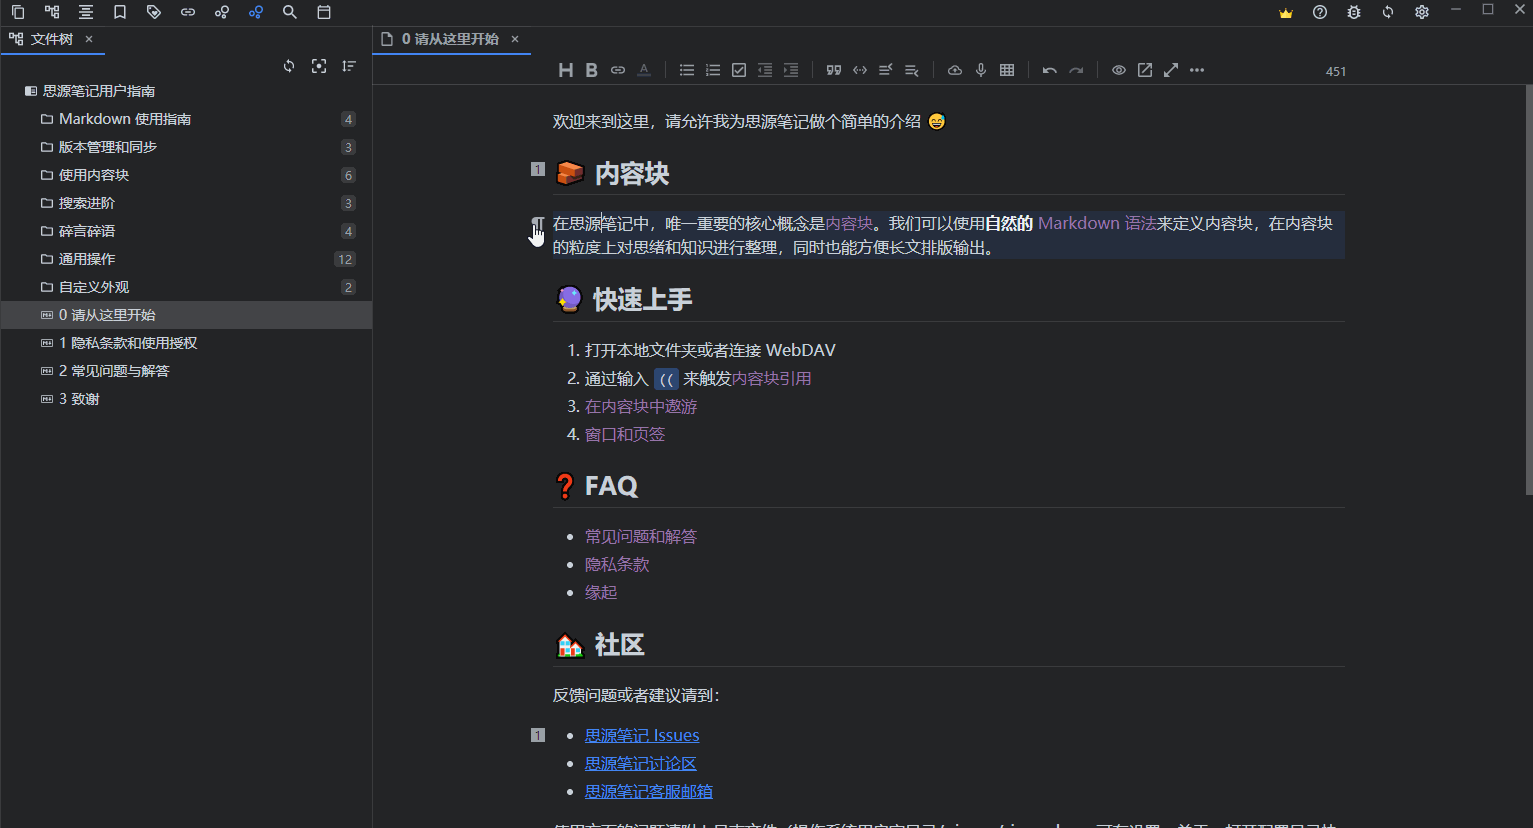Image resolution: width=1533 pixels, height=828 pixels.
Task: Open the 内容块引用 block reference link
Action: [x=772, y=378]
